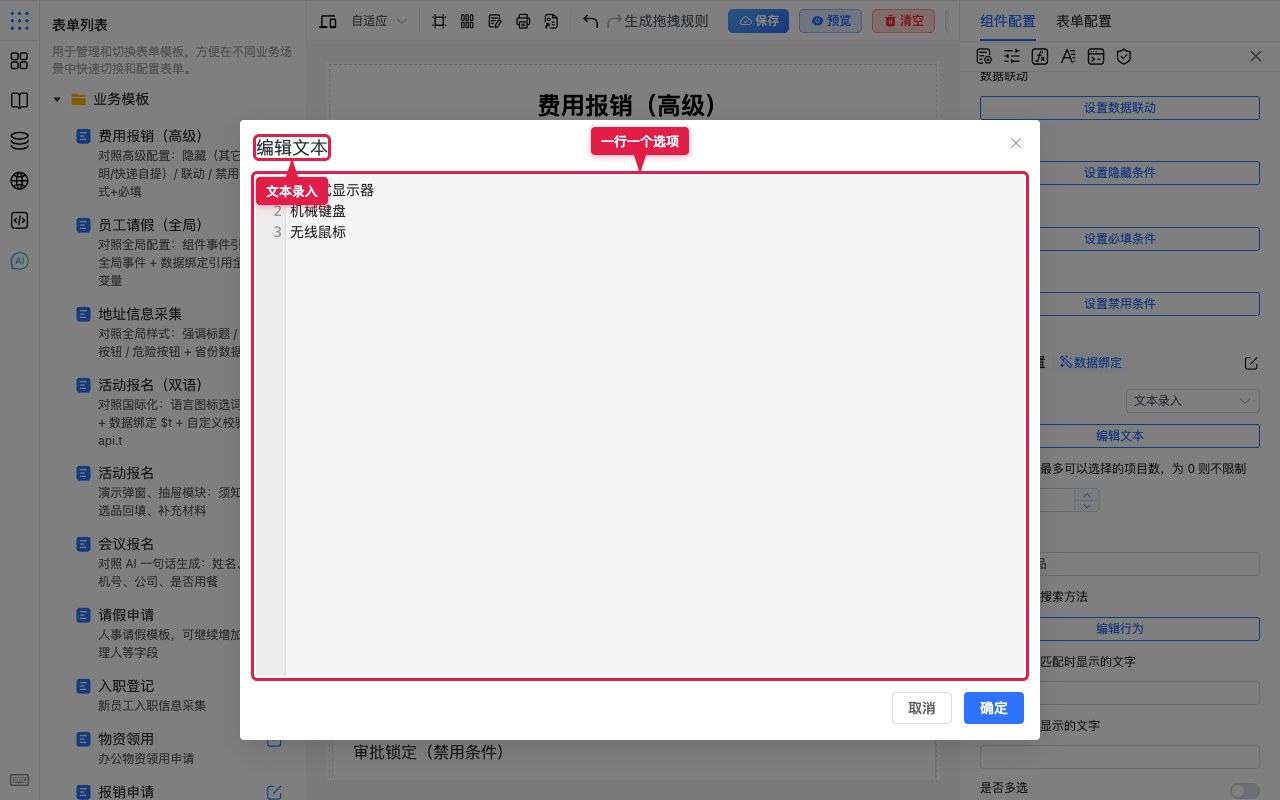The width and height of the screenshot is (1280, 800).
Task: Switch to the 表单配置 tab
Action: tap(1083, 21)
